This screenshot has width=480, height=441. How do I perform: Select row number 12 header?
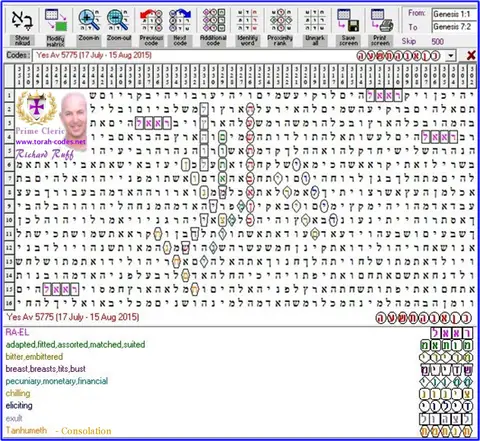coord(9,248)
